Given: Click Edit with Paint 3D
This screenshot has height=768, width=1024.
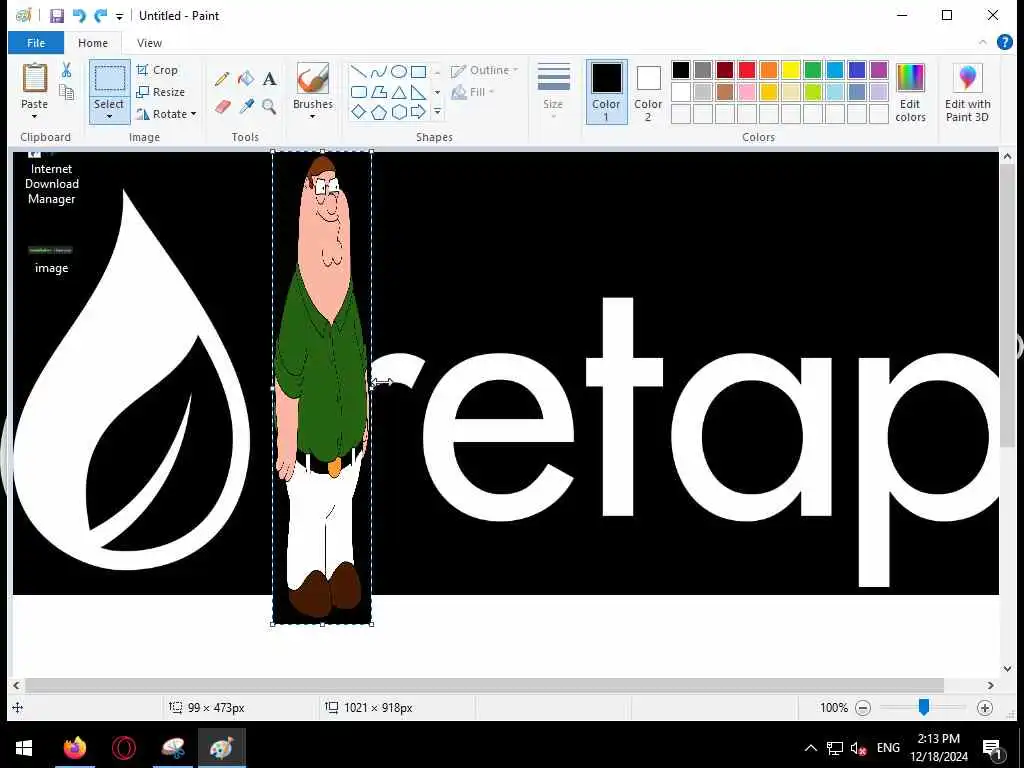Looking at the screenshot, I should 968,92.
